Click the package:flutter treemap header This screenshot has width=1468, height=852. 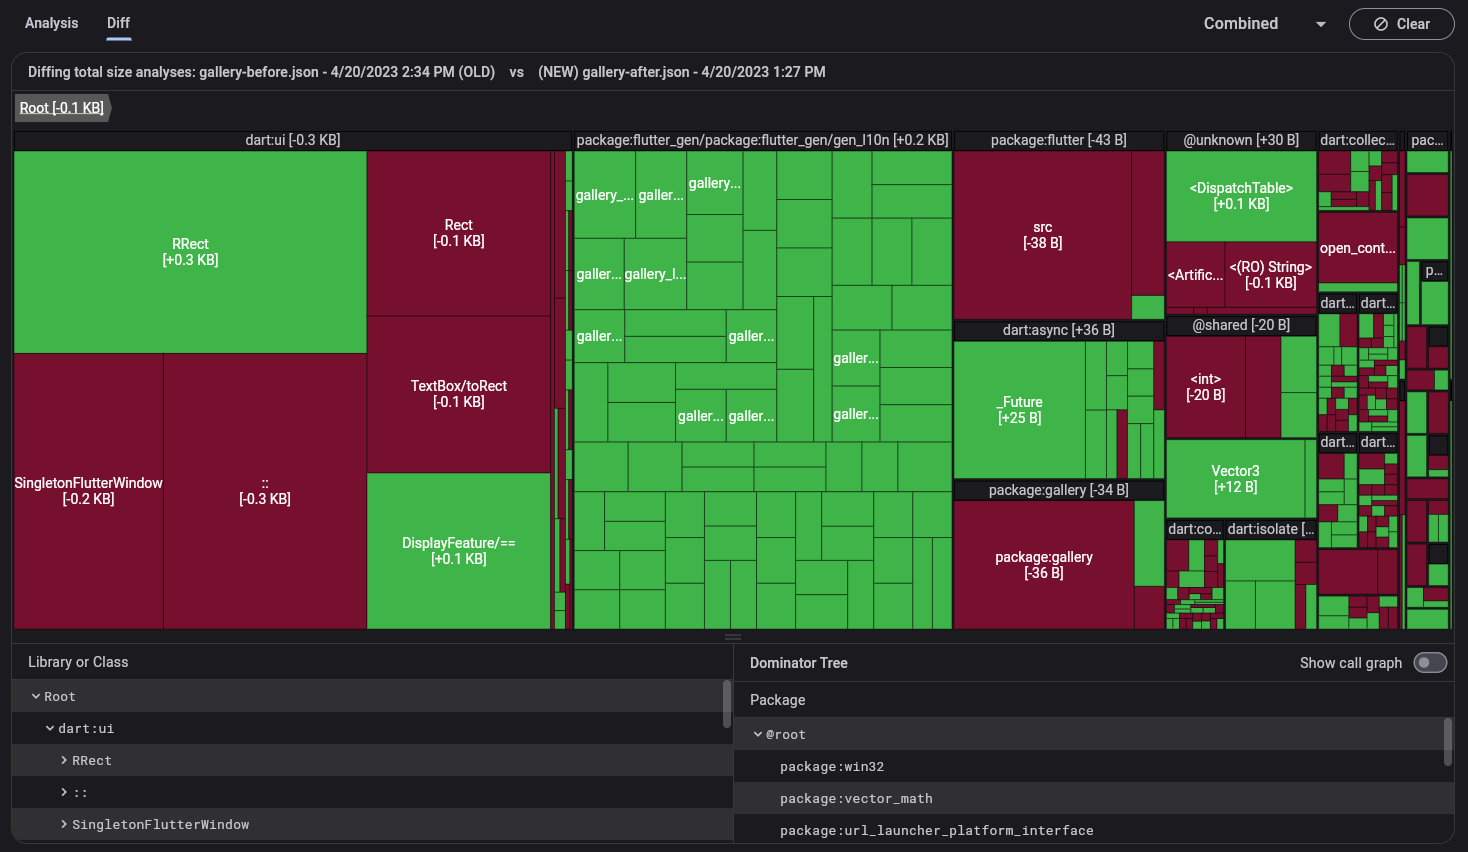(x=1059, y=140)
